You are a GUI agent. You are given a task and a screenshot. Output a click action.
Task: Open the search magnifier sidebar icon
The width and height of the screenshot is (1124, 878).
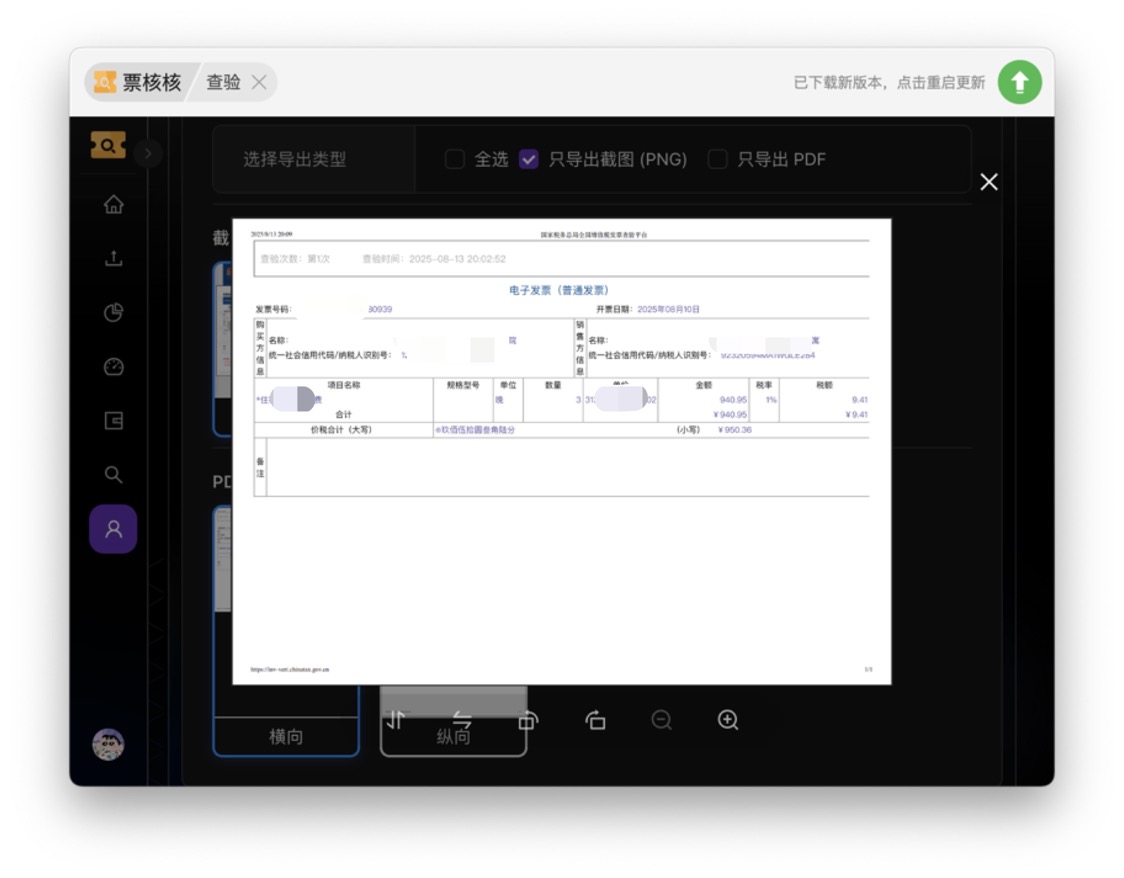tap(113, 474)
